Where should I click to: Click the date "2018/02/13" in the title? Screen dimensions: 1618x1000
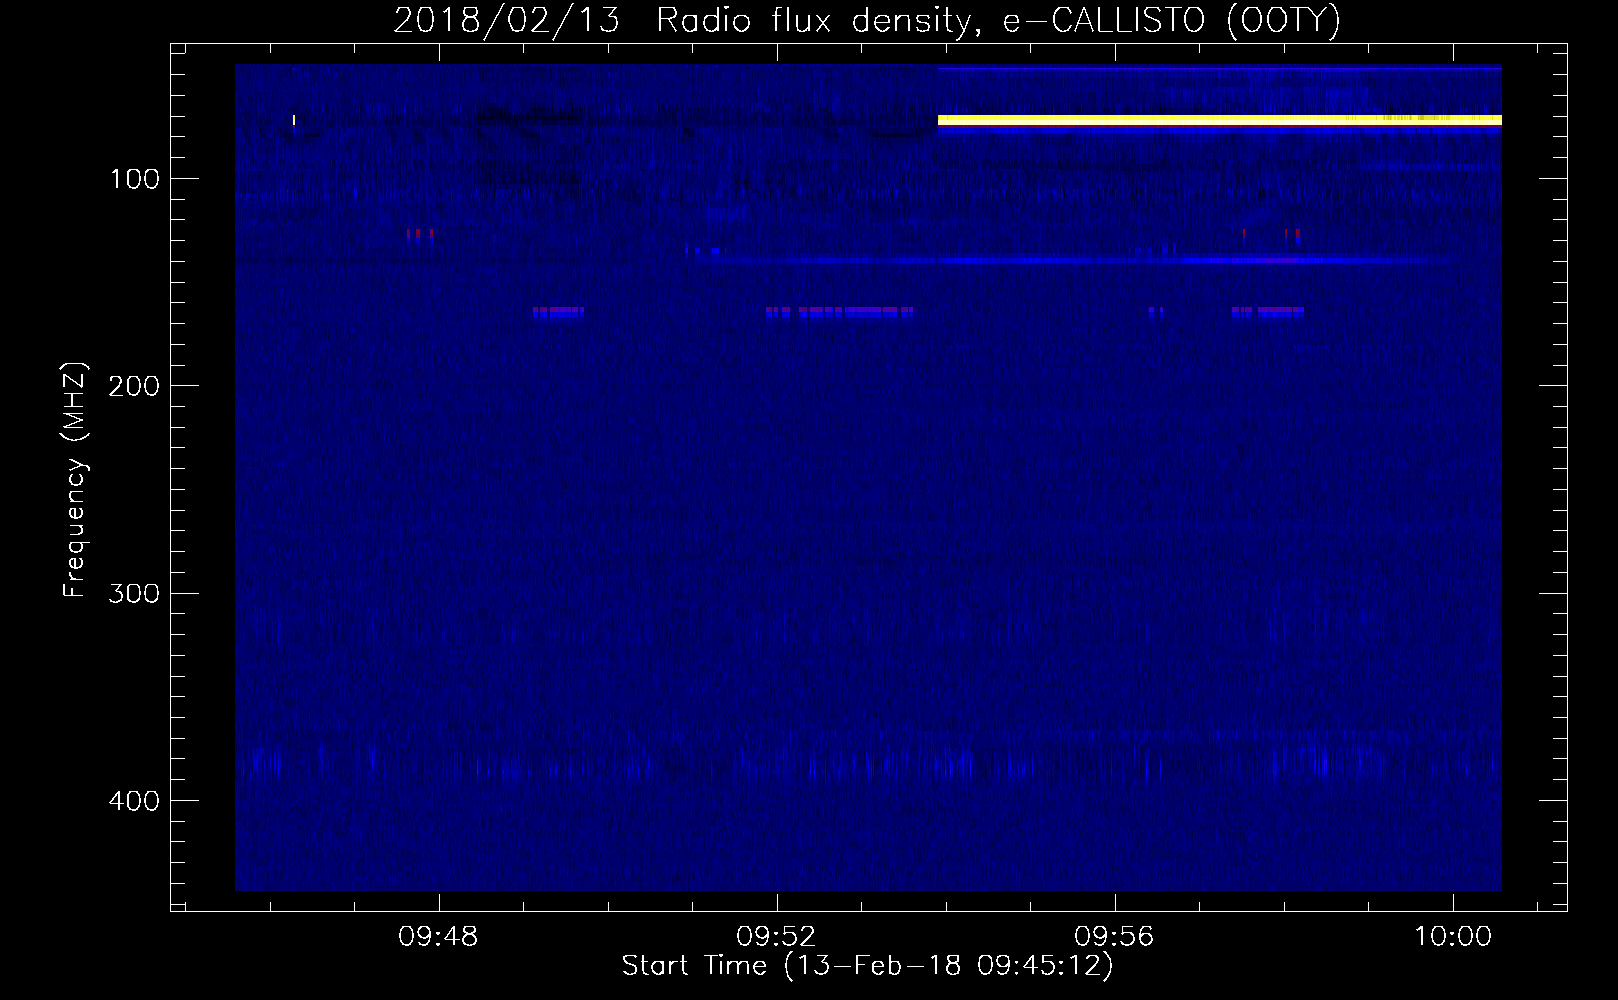[509, 20]
